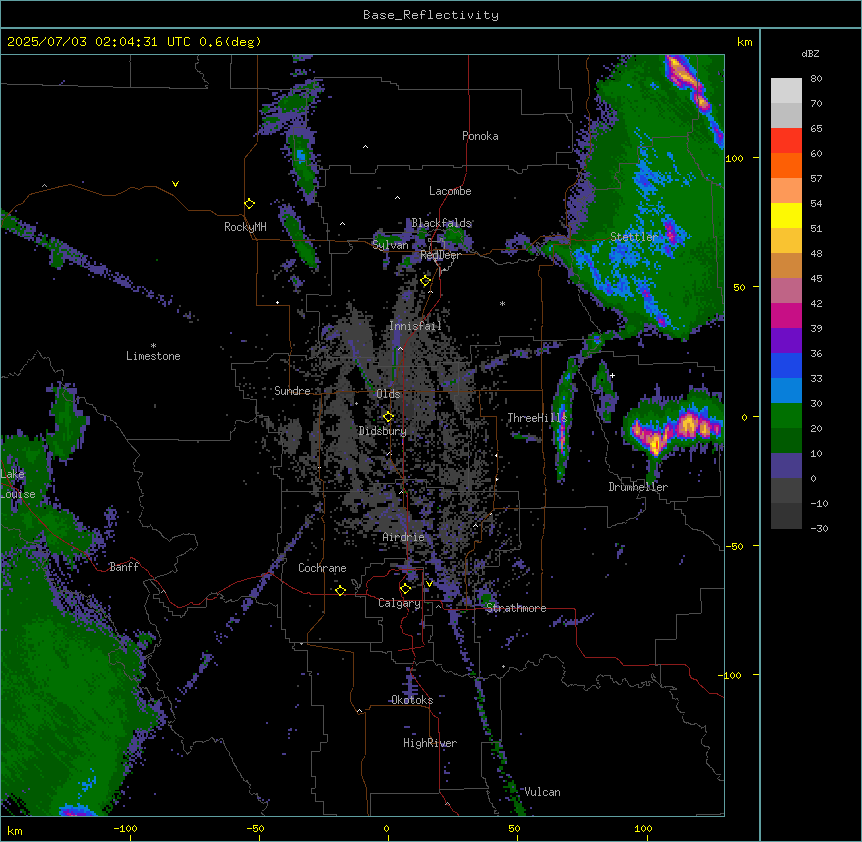Click the yellow diamond marker above Didsbury
The height and width of the screenshot is (842, 862).
388,417
